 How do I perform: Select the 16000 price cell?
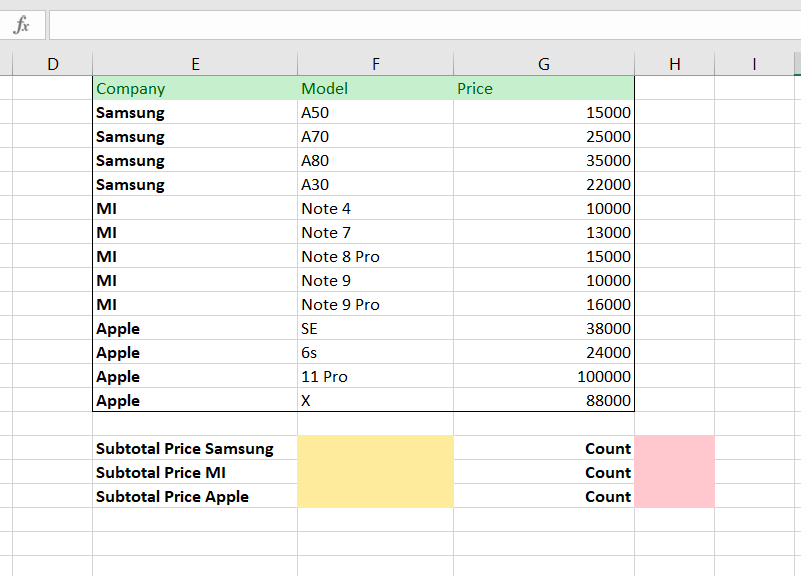click(x=544, y=304)
